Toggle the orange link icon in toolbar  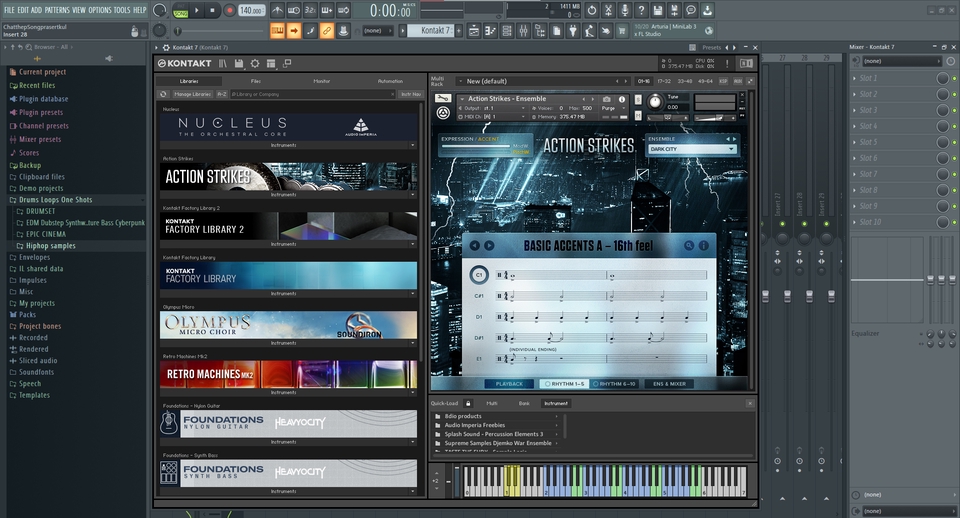click(x=327, y=31)
